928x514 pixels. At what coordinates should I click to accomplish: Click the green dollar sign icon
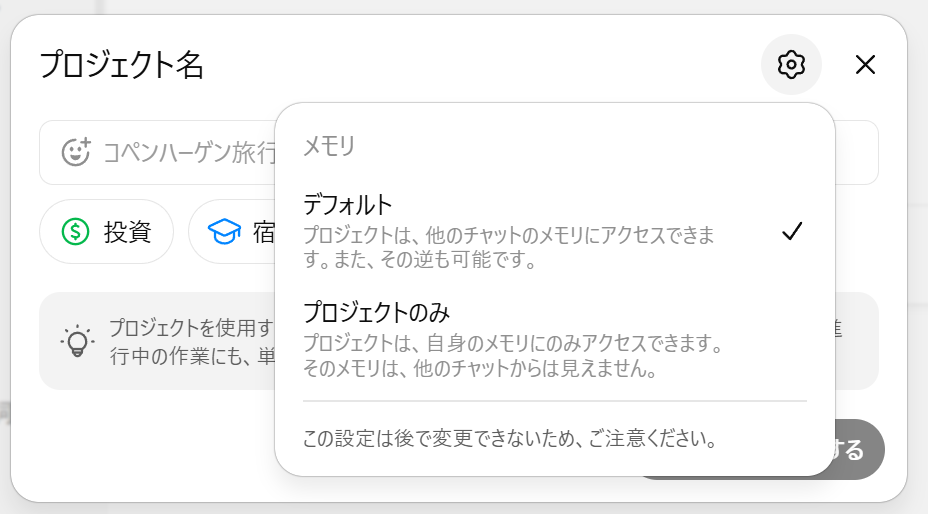pyautogui.click(x=75, y=232)
